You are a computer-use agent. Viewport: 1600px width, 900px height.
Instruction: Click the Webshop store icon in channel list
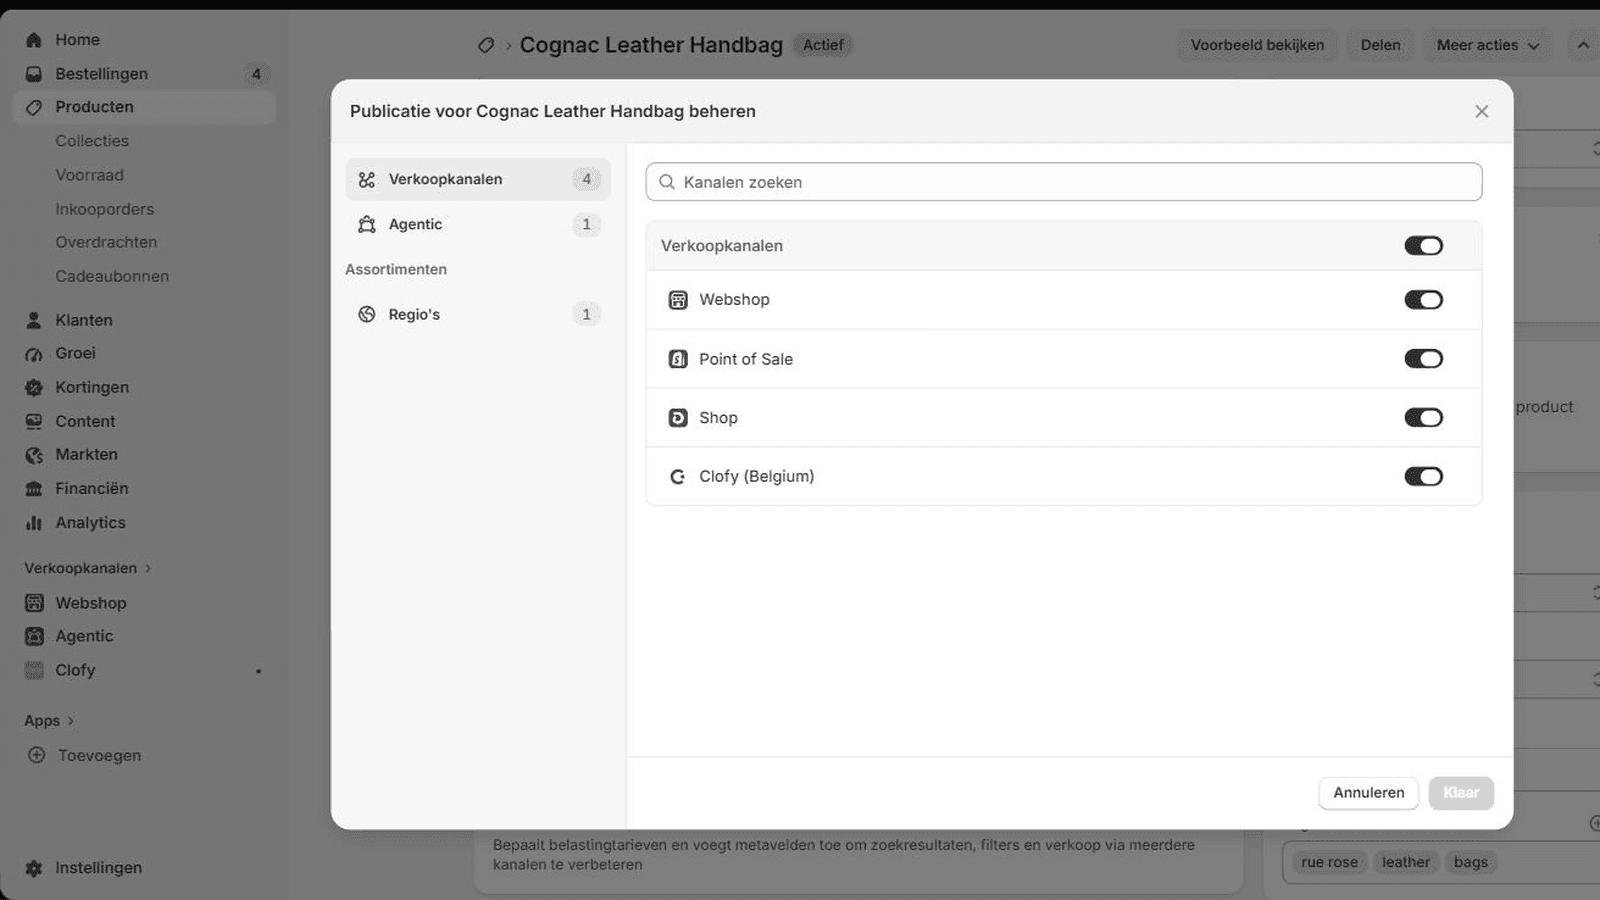coord(678,300)
